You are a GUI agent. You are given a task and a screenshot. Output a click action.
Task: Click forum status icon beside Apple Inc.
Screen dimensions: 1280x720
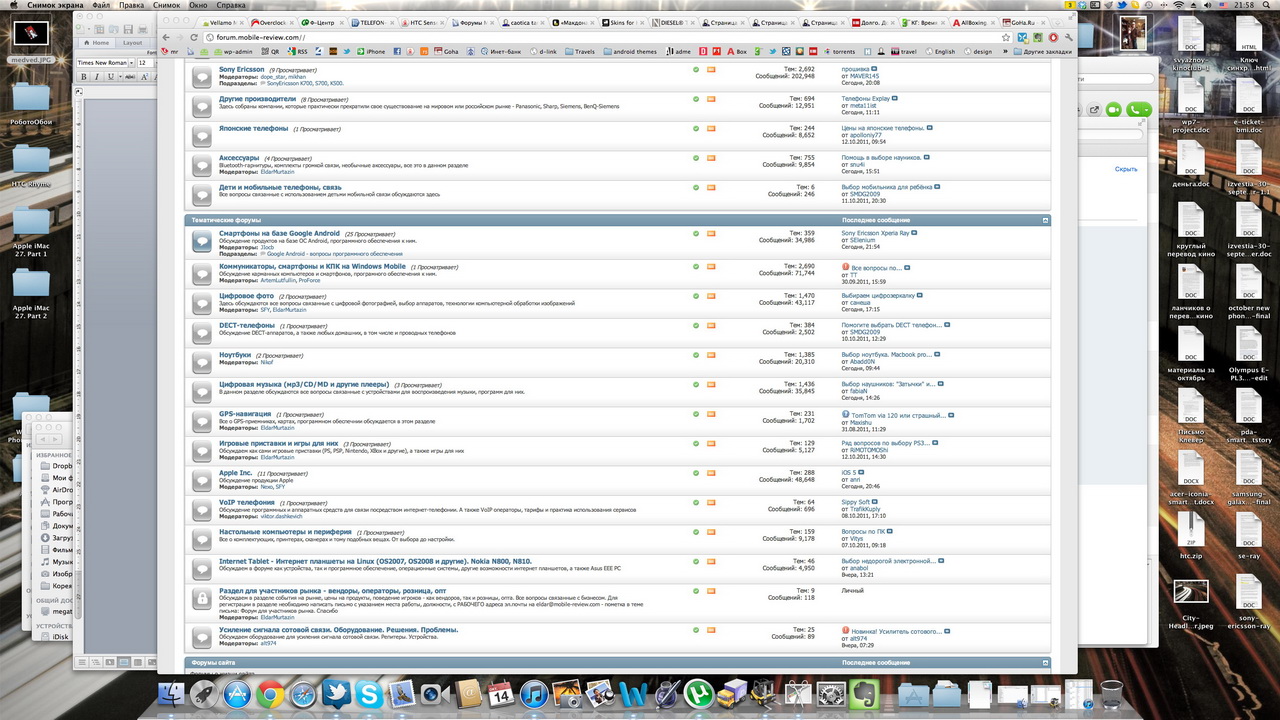201,479
